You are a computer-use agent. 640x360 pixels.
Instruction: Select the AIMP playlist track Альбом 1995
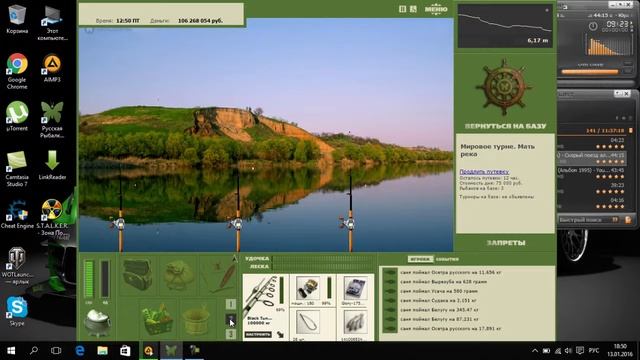click(x=591, y=173)
